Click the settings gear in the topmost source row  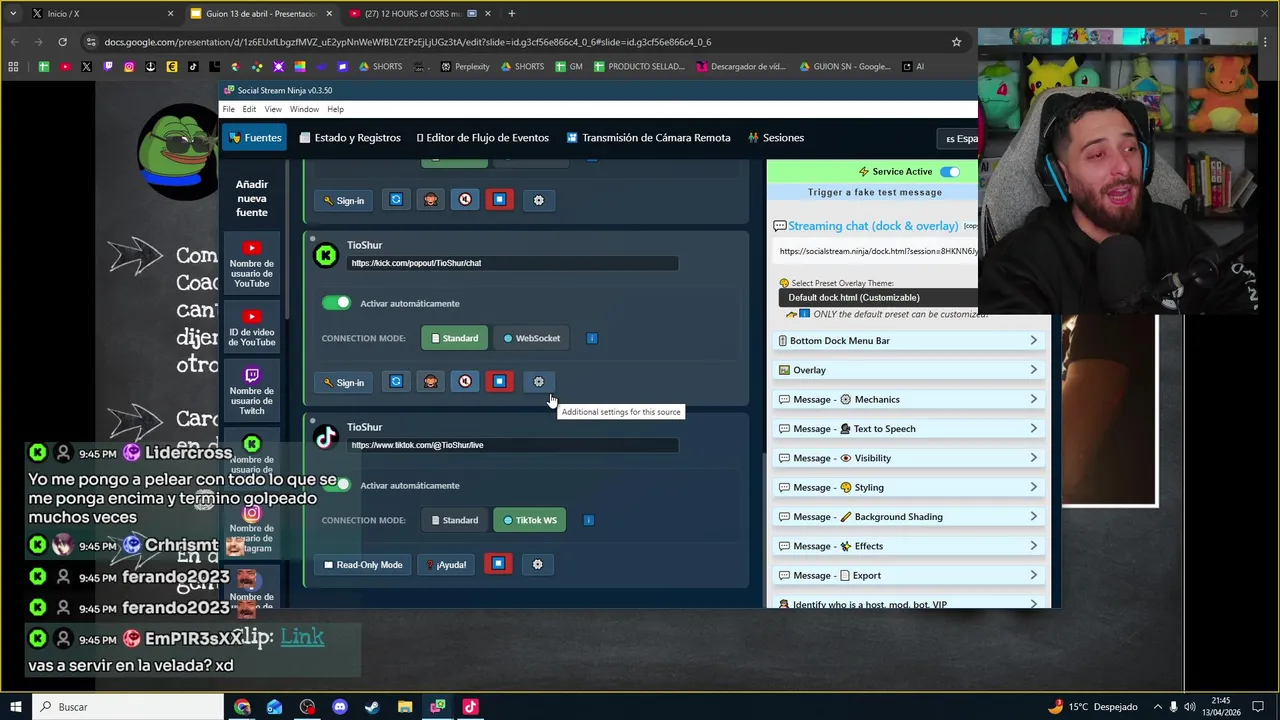(538, 200)
